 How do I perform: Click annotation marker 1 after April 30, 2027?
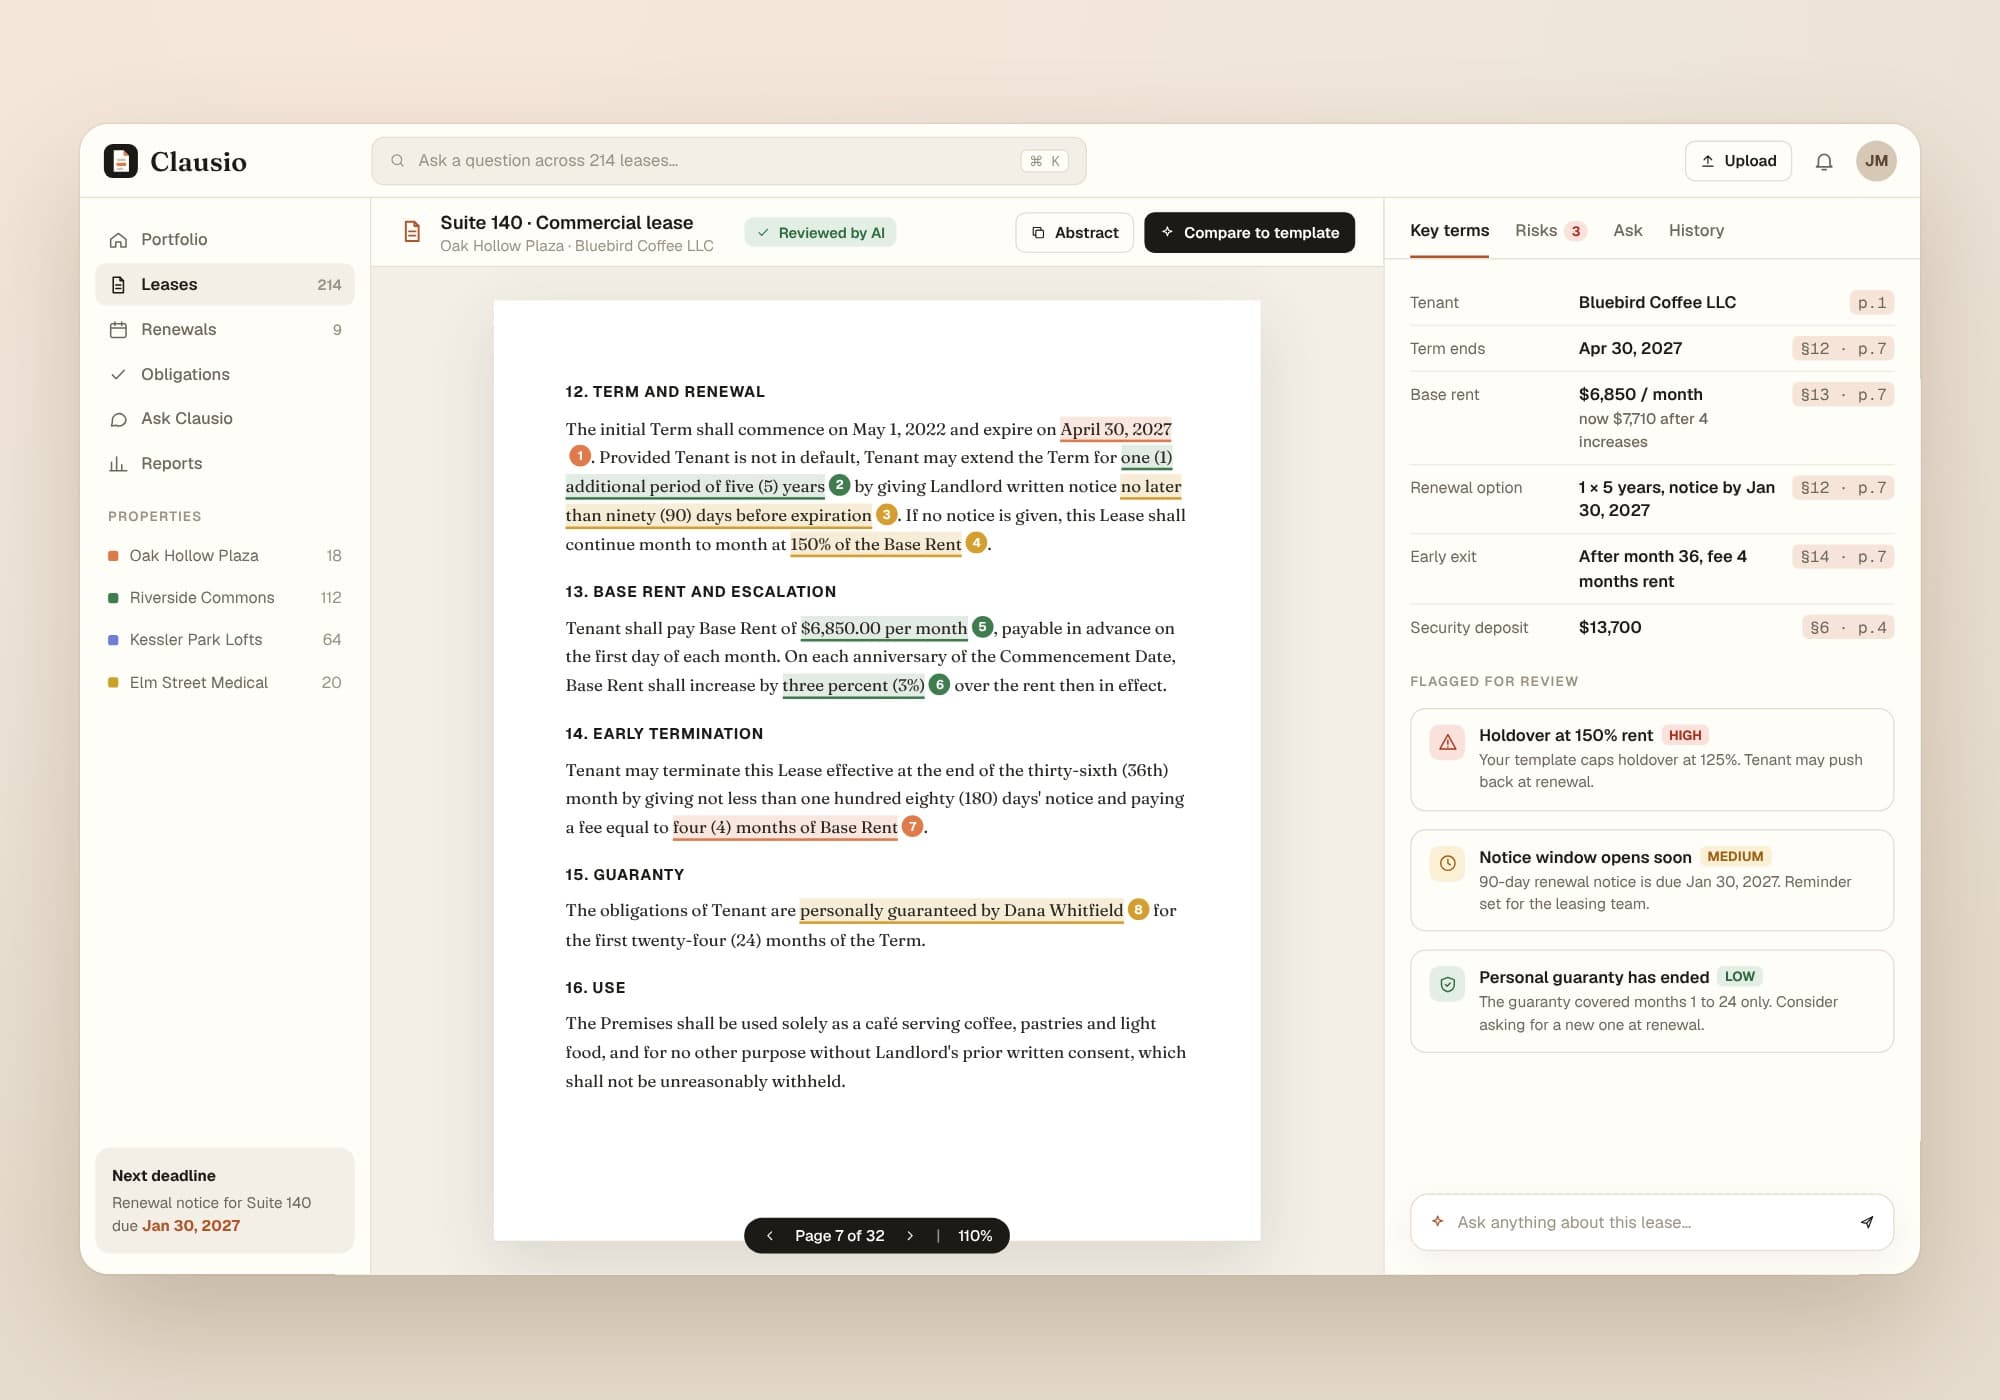(579, 456)
